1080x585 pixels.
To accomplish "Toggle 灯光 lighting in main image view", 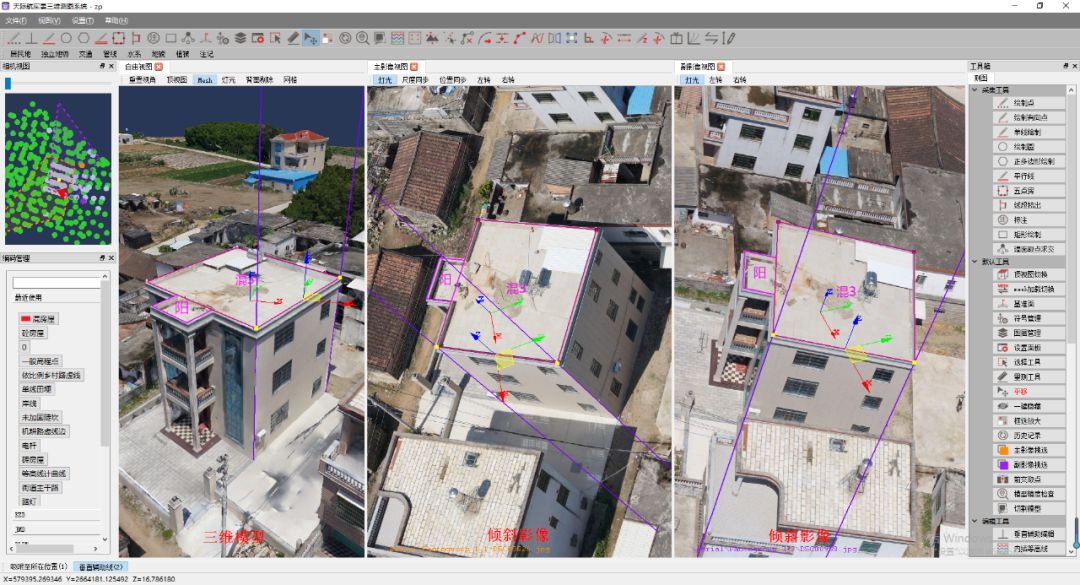I will pos(385,79).
